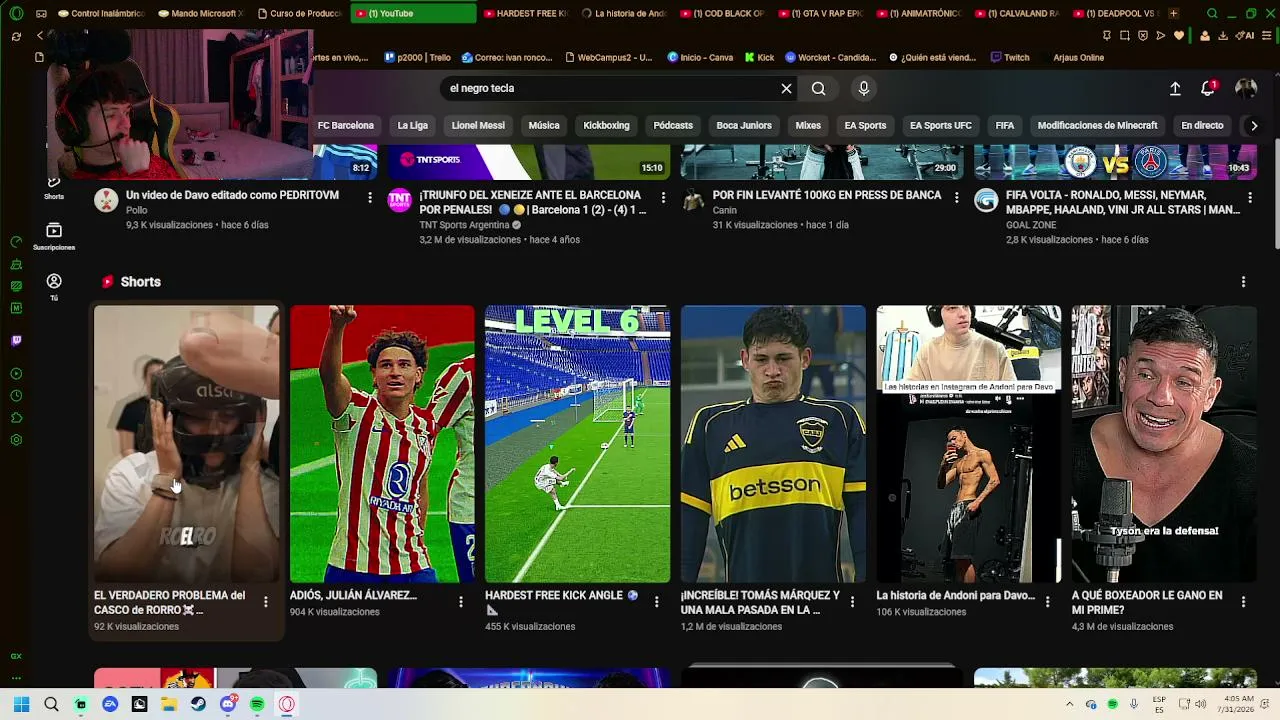This screenshot has height=720, width=1280.
Task: Open the TNT Sports Argentina channel name
Action: point(464,225)
